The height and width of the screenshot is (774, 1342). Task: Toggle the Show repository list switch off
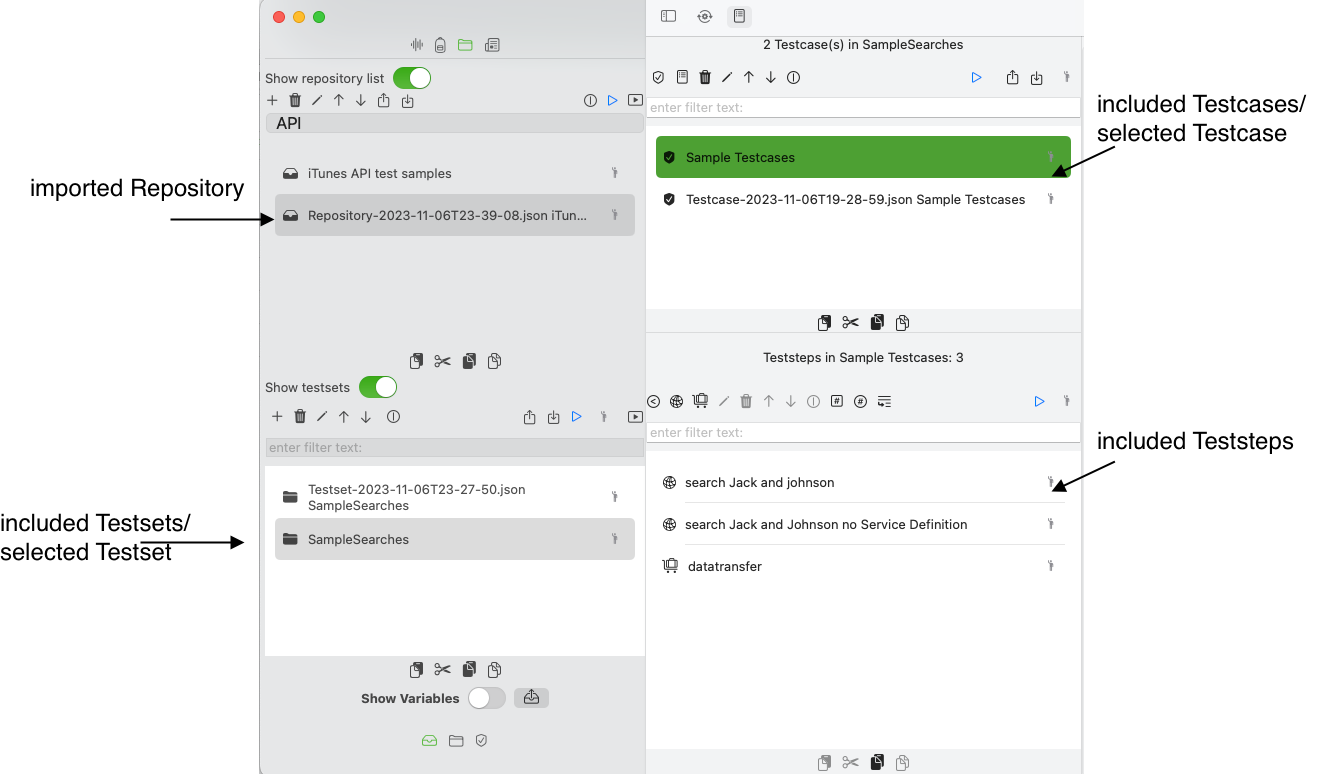413,77
